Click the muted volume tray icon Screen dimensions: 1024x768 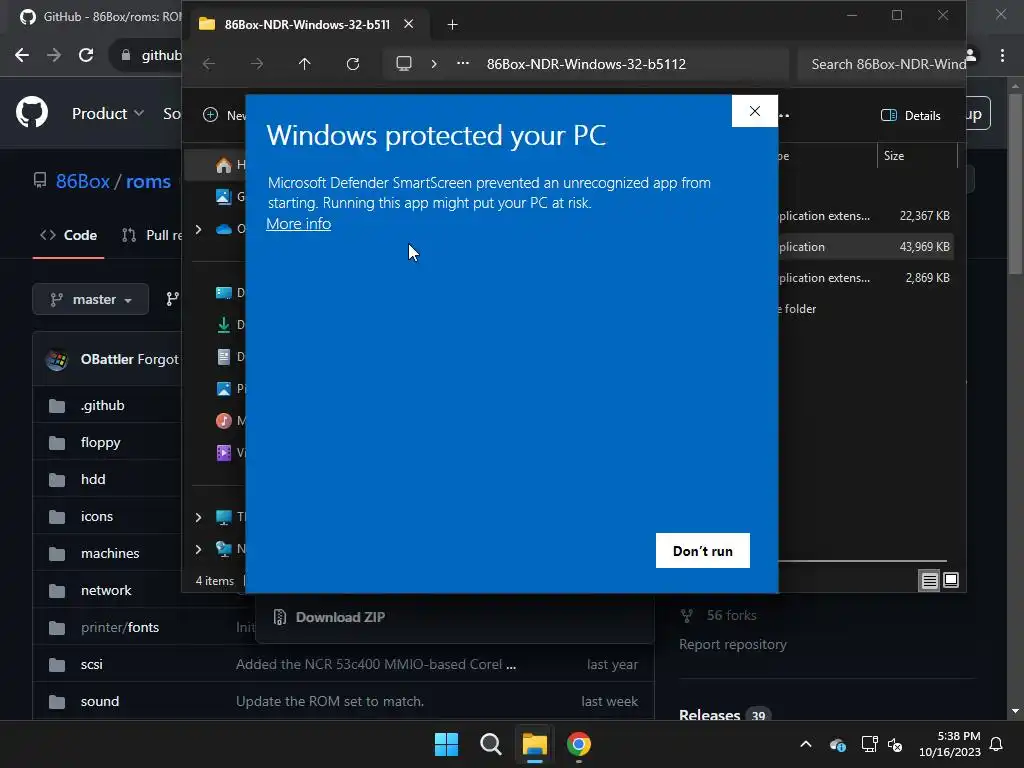895,744
